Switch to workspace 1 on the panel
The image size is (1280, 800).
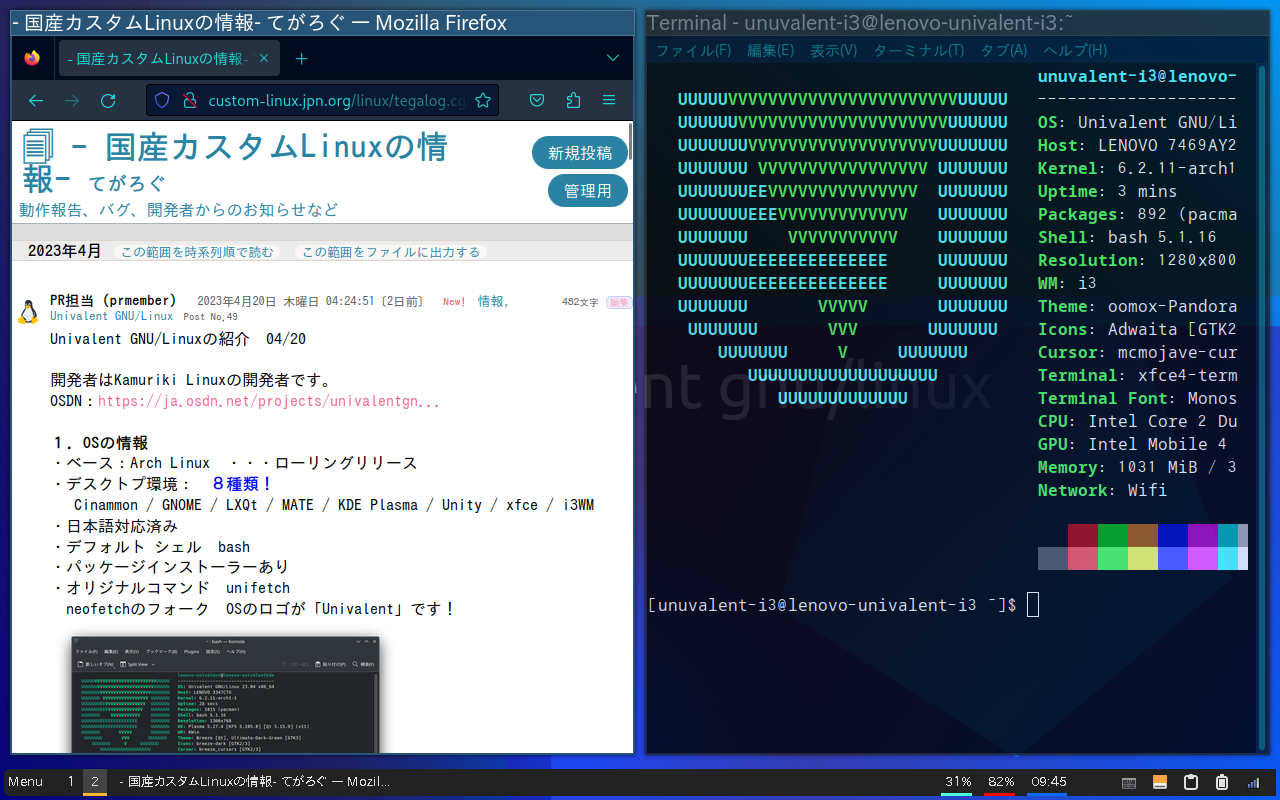pos(70,782)
